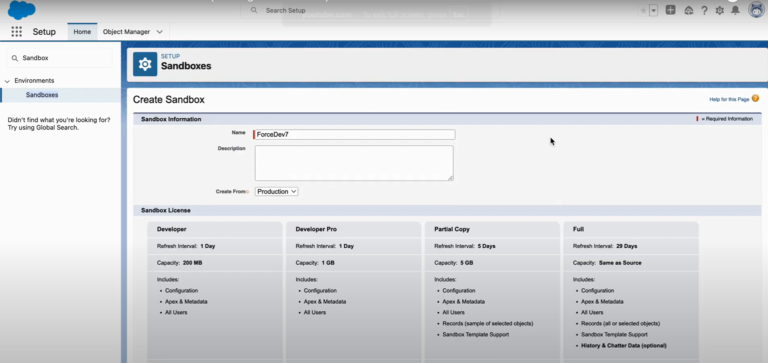Click the Full license card title

point(578,229)
